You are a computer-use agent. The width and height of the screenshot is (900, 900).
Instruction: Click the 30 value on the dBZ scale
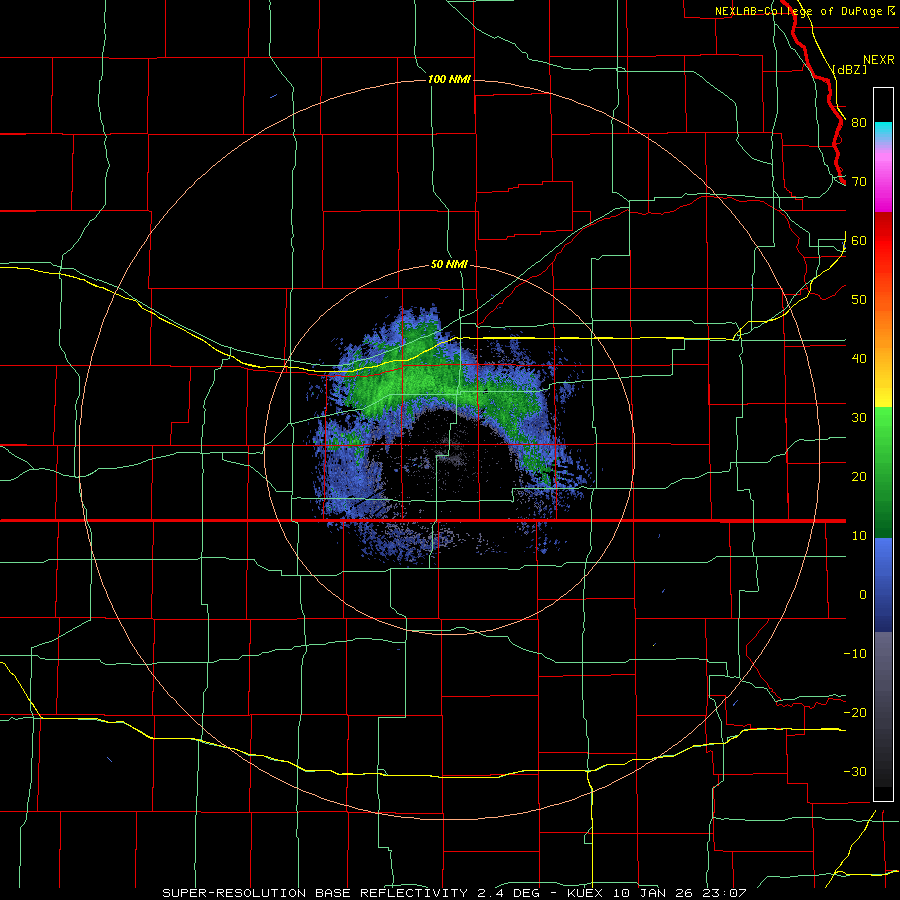coord(859,418)
